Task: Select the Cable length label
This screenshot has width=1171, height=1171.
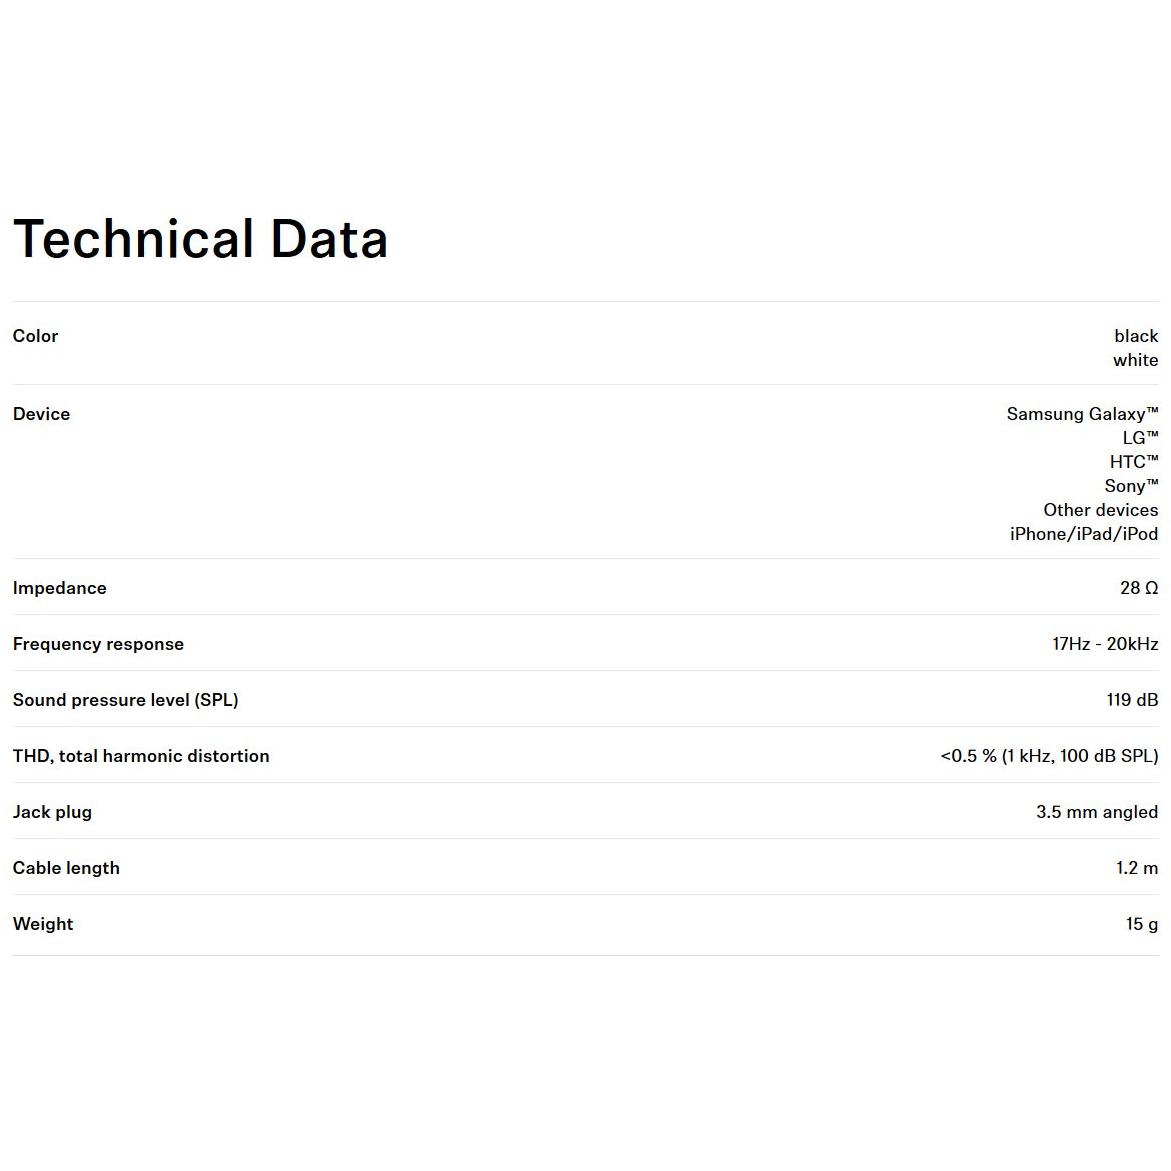Action: point(66,868)
